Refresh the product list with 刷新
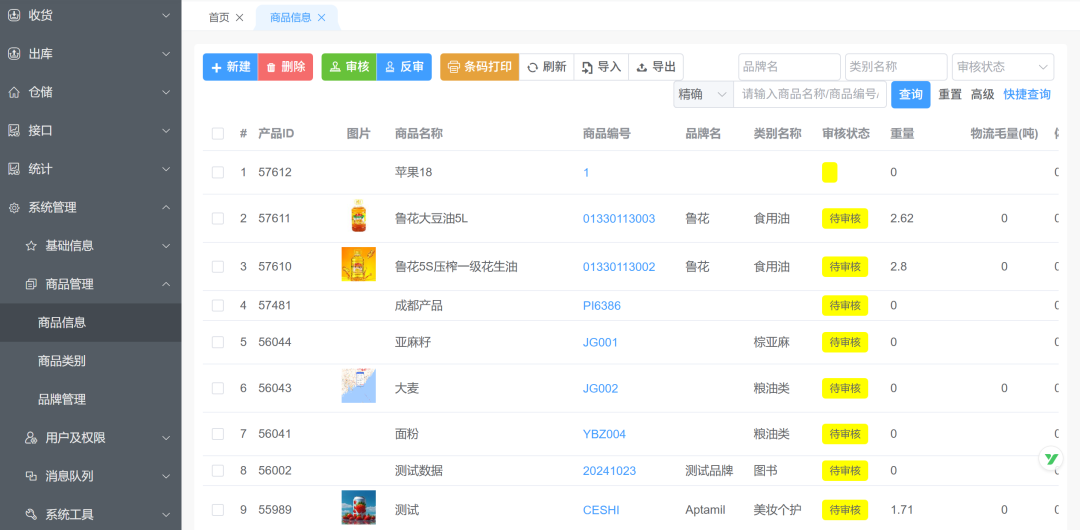Screen dimensions: 1080x530 [x=547, y=67]
